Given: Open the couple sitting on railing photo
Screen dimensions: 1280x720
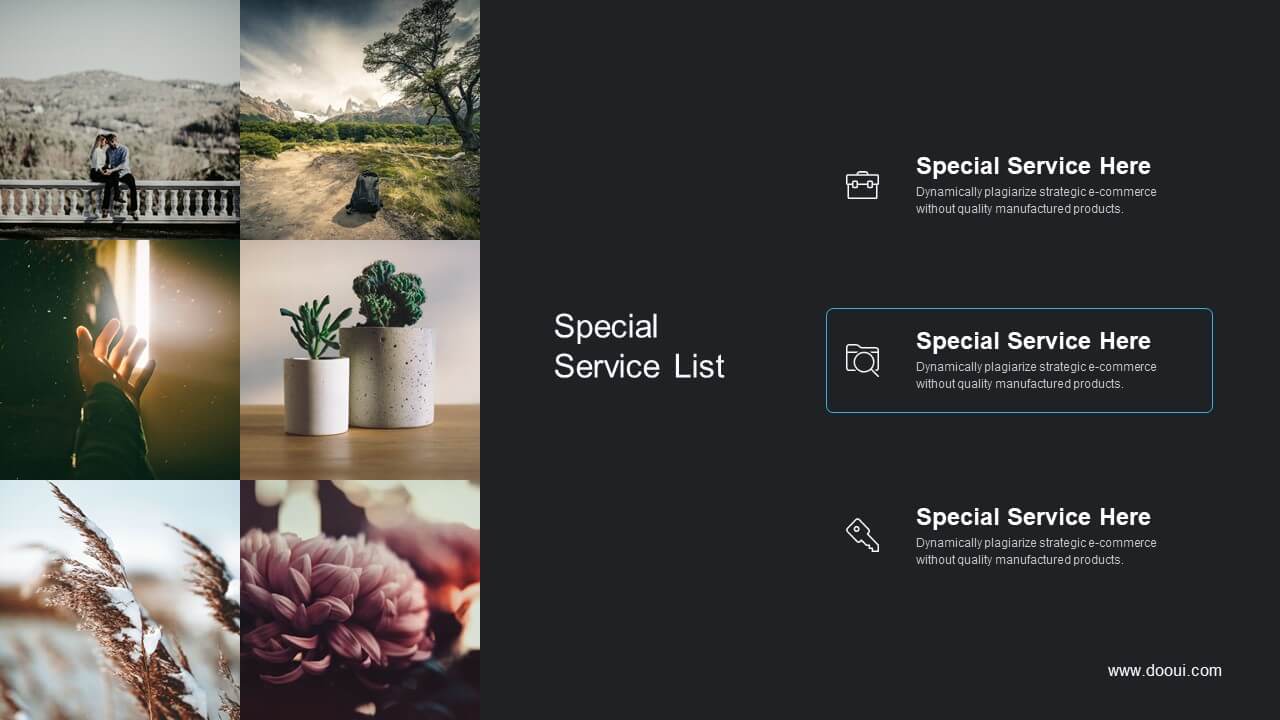Looking at the screenshot, I should [120, 120].
